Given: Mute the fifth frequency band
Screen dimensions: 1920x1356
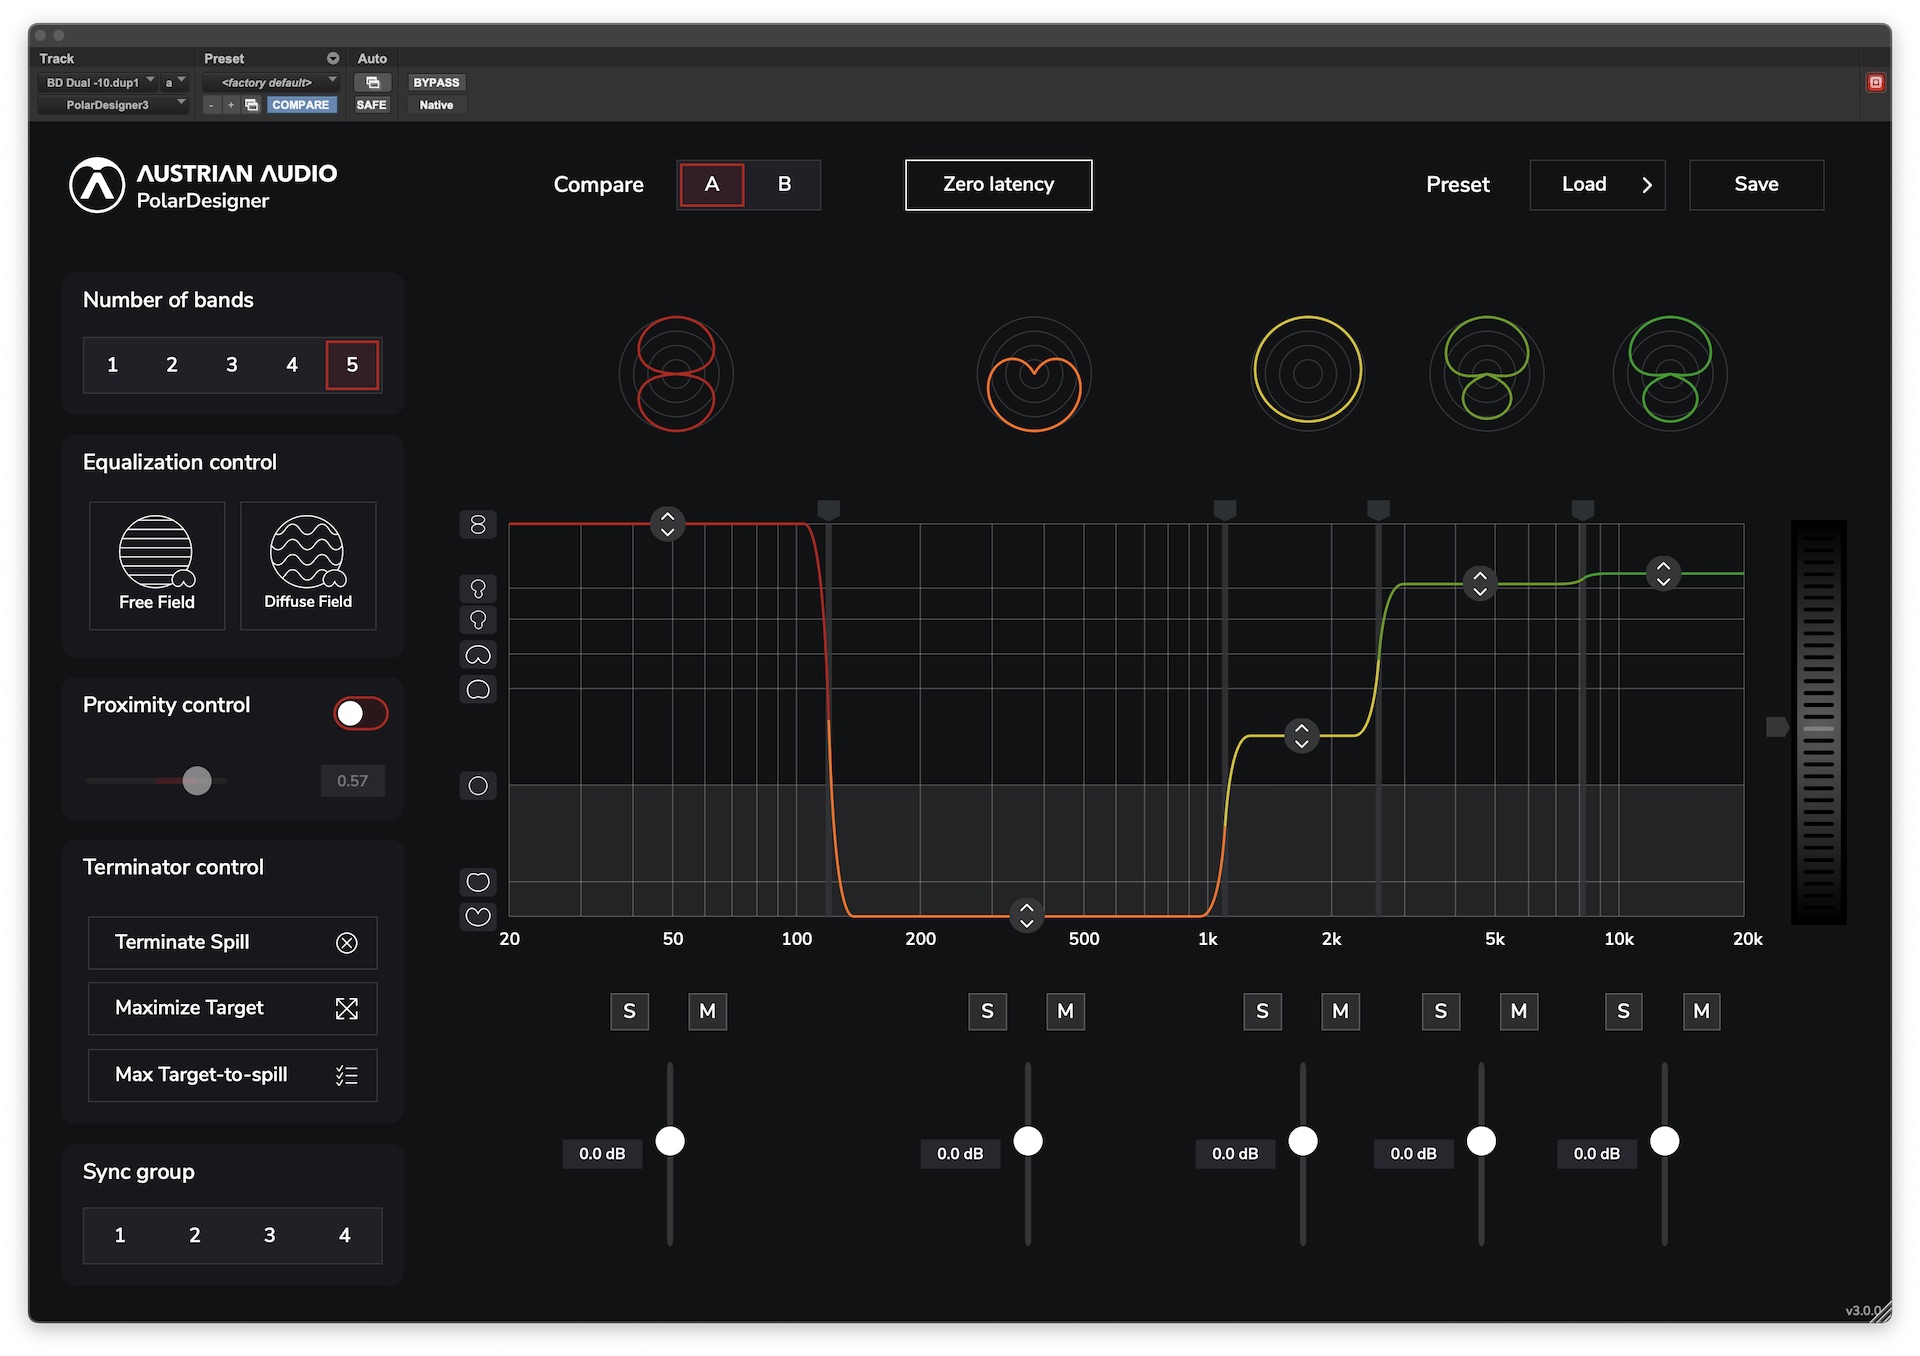Looking at the screenshot, I should tap(1701, 1011).
